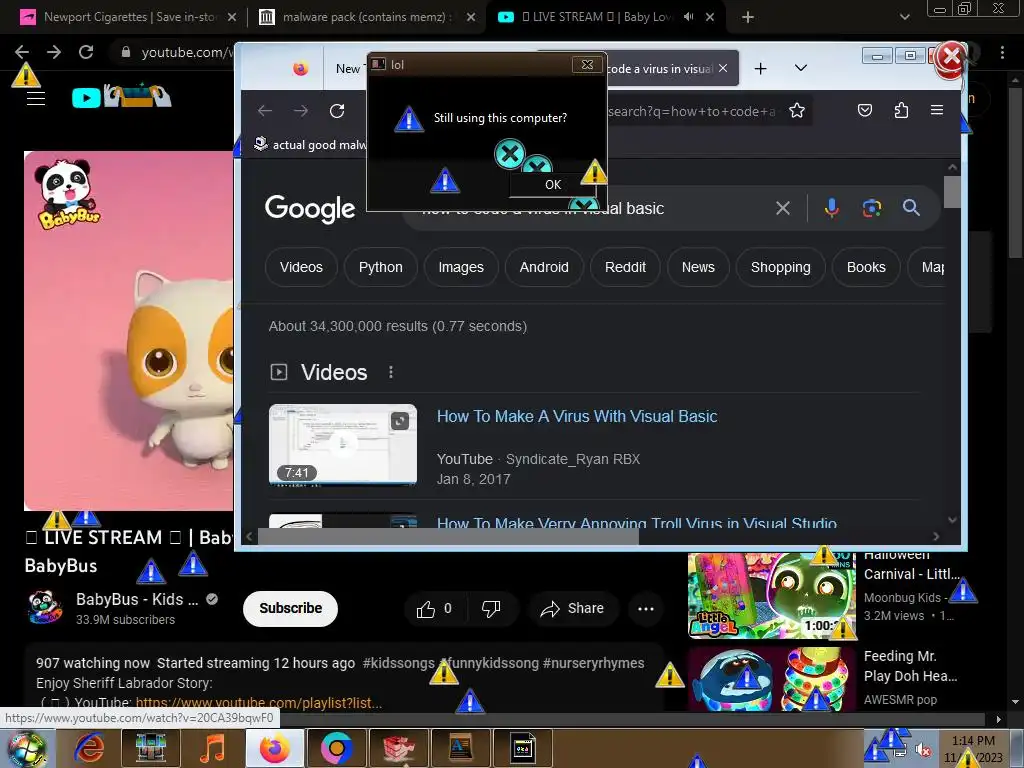The width and height of the screenshot is (1024, 768).
Task: Open BabyBus - Kids channel name
Action: coord(137,600)
